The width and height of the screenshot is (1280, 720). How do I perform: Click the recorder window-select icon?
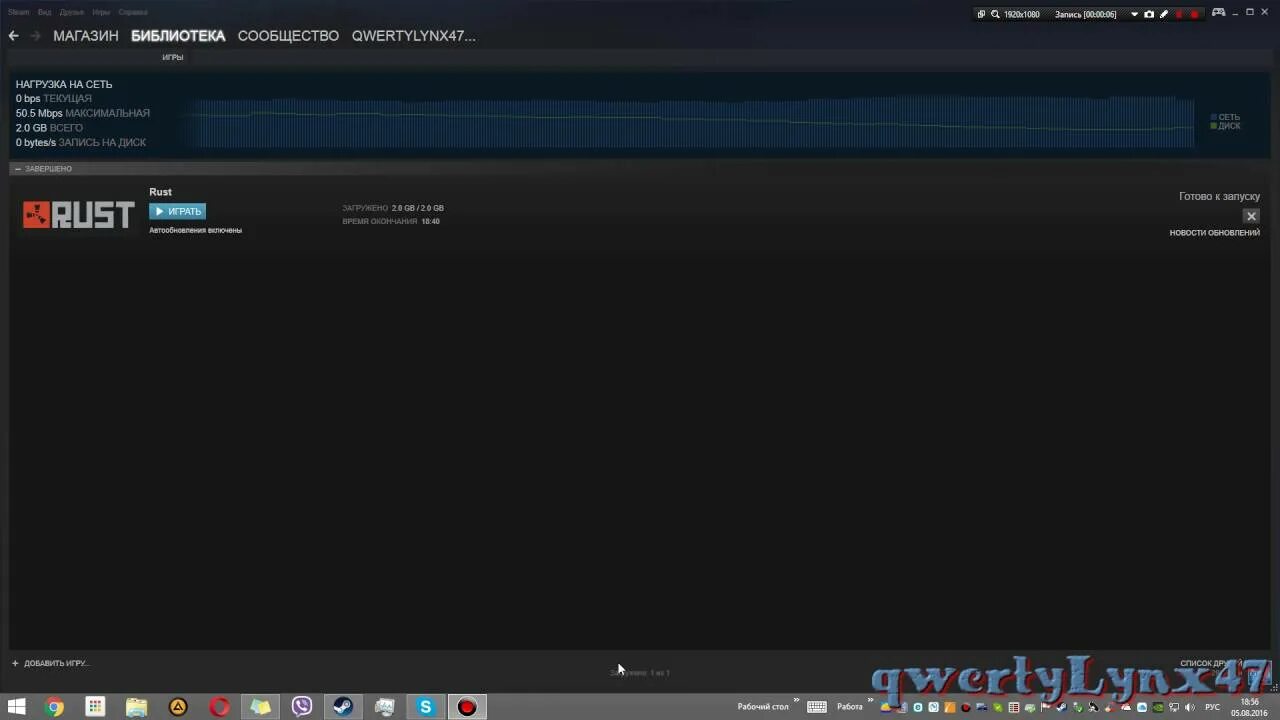pos(981,14)
